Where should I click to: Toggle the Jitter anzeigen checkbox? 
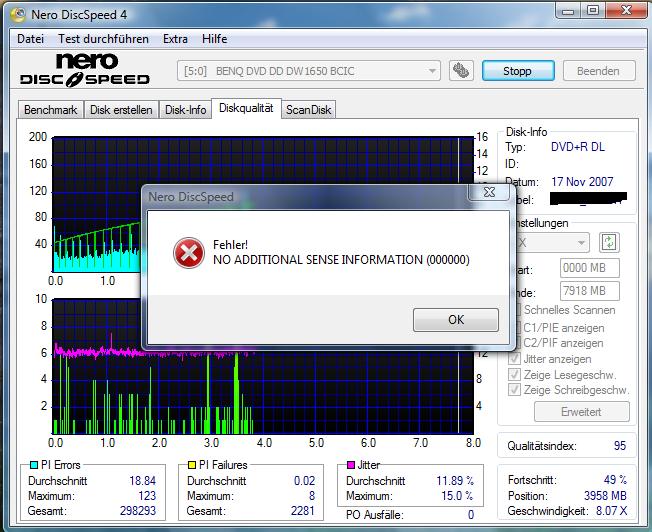[x=515, y=358]
